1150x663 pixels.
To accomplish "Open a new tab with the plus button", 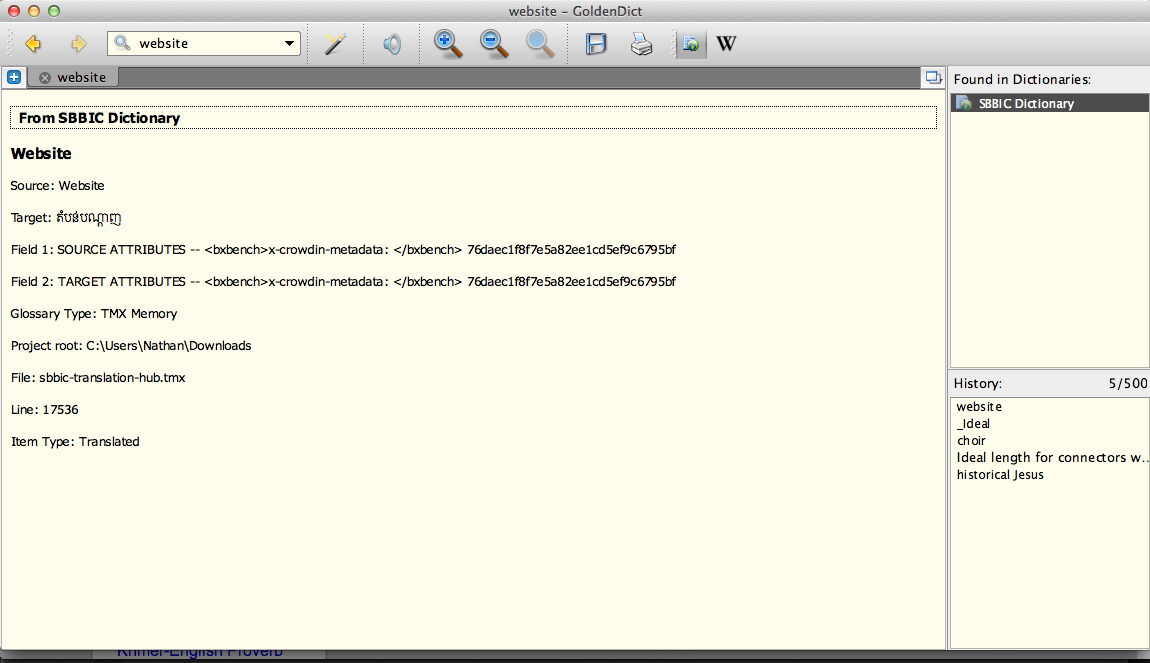I will [x=14, y=77].
